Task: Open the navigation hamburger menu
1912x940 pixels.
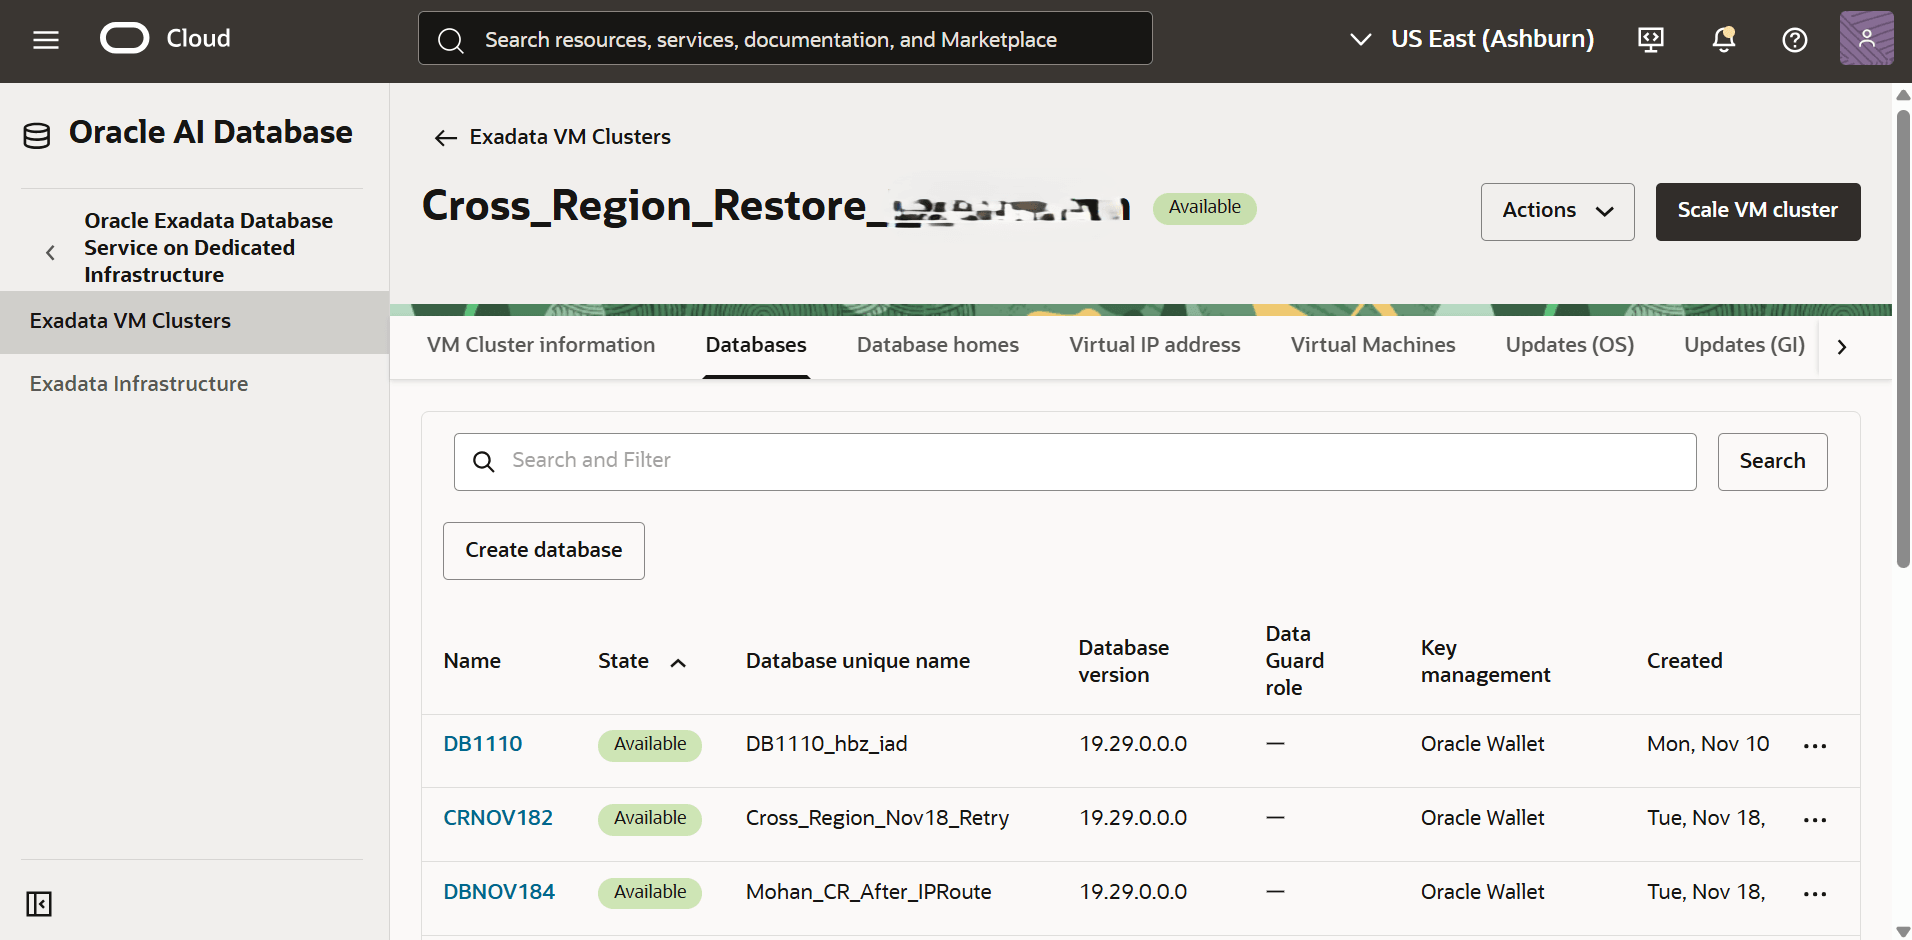Action: [45, 40]
